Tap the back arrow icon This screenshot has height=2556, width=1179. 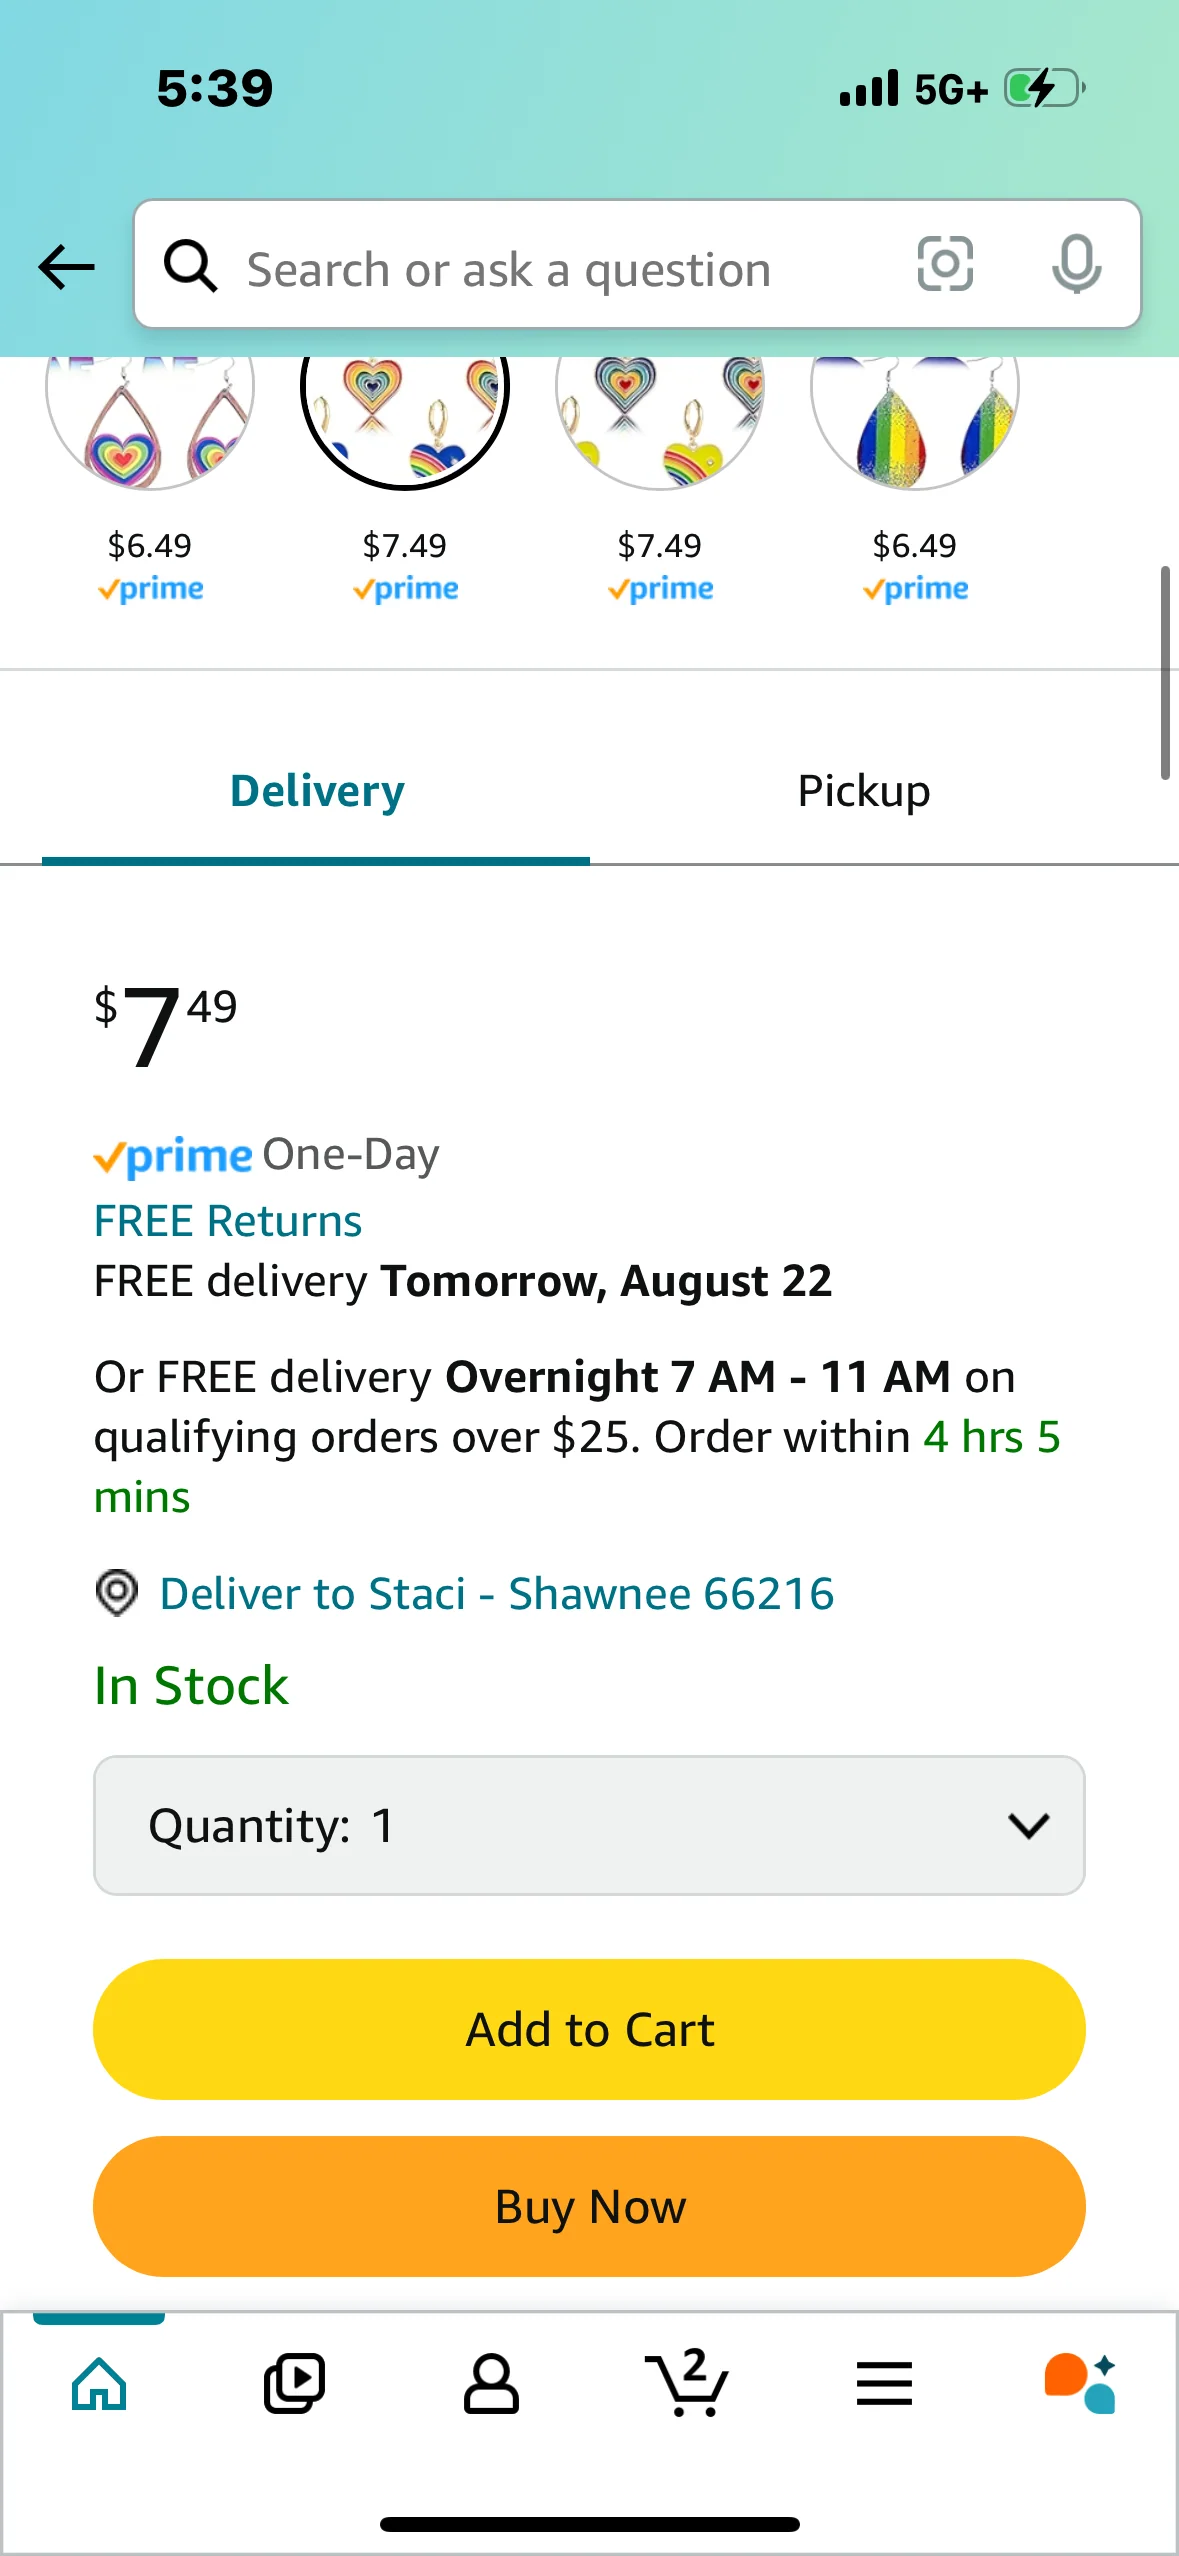[x=66, y=267]
